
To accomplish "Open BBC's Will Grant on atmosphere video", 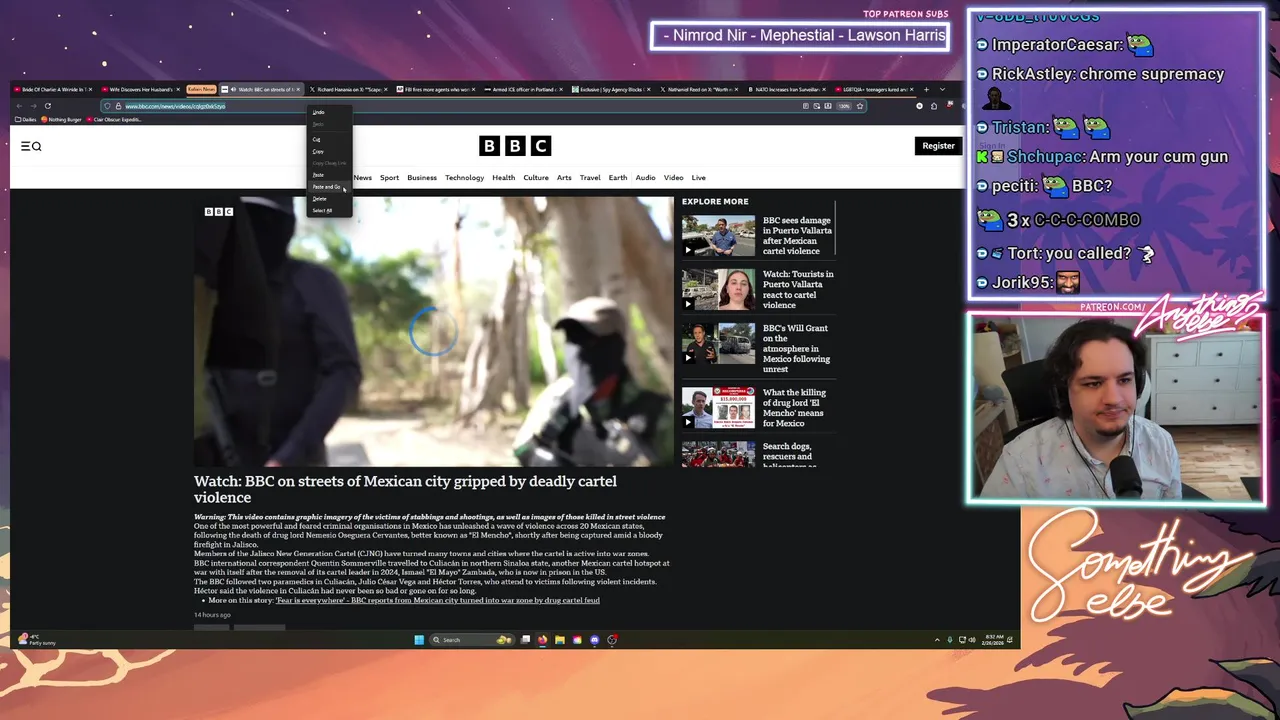I will pos(718,344).
